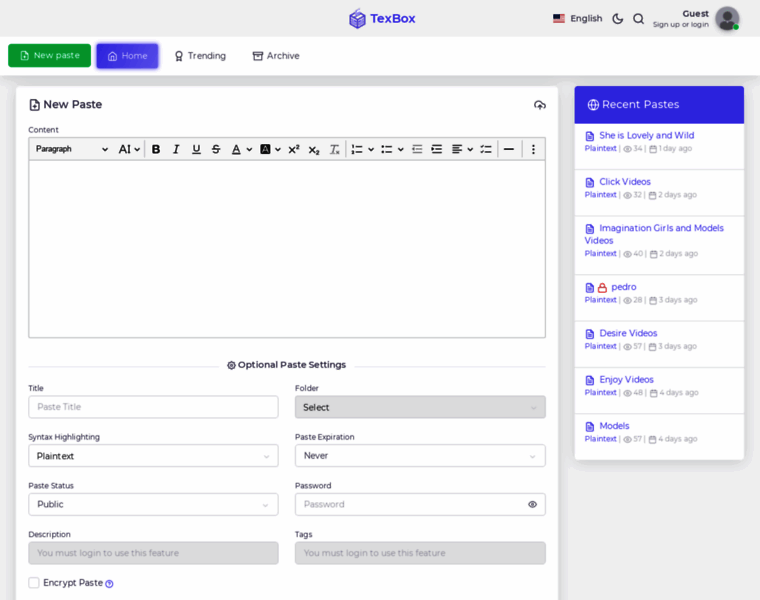
Task: Switch to dark mode moon icon
Action: coord(618,18)
